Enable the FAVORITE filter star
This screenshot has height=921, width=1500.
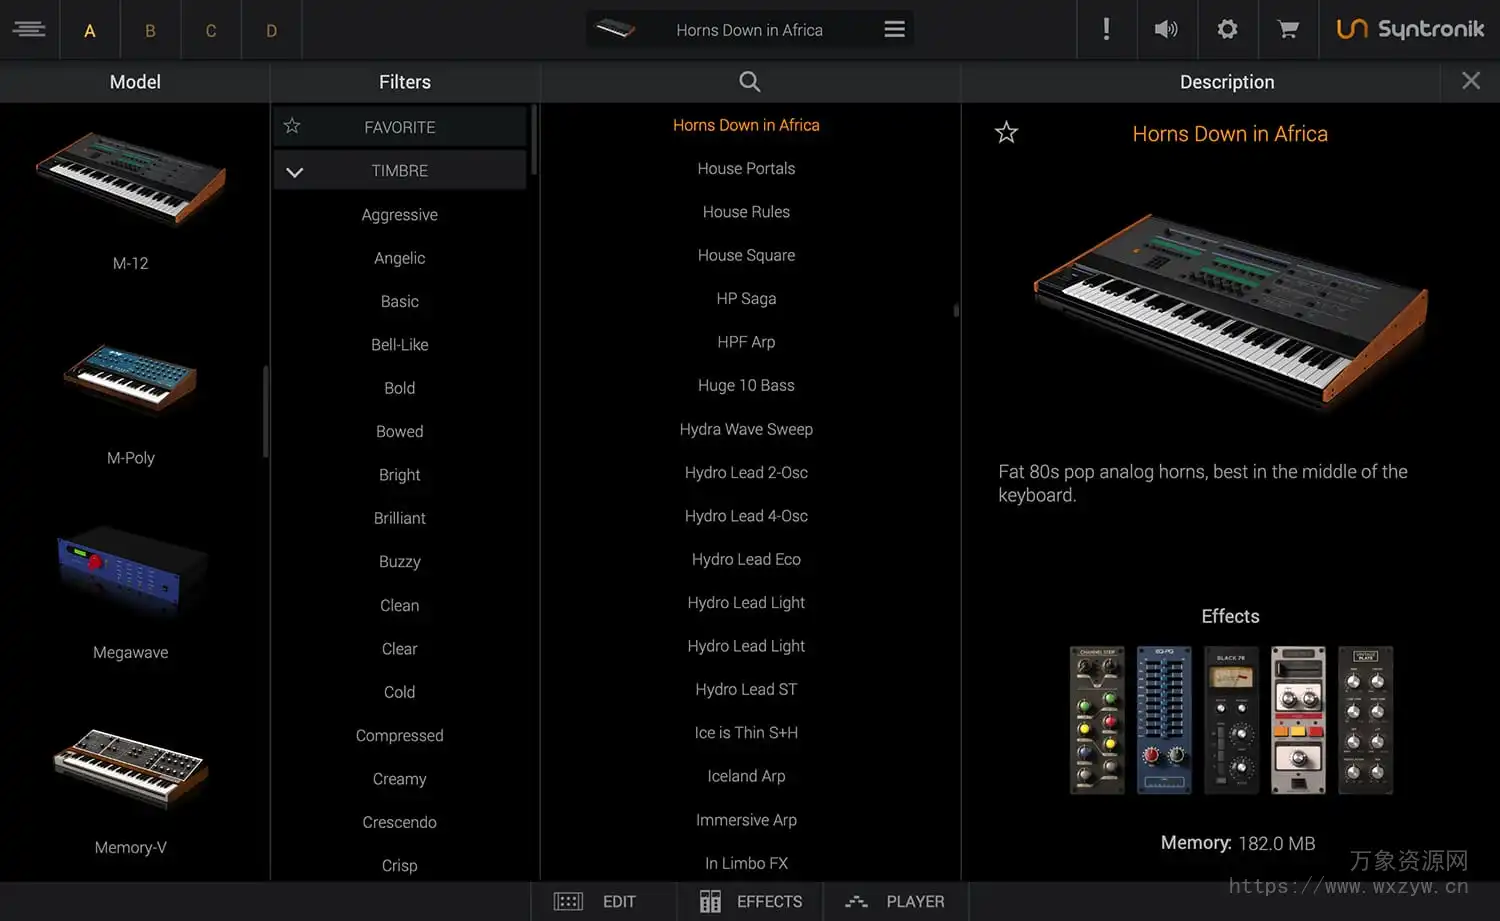pos(291,126)
